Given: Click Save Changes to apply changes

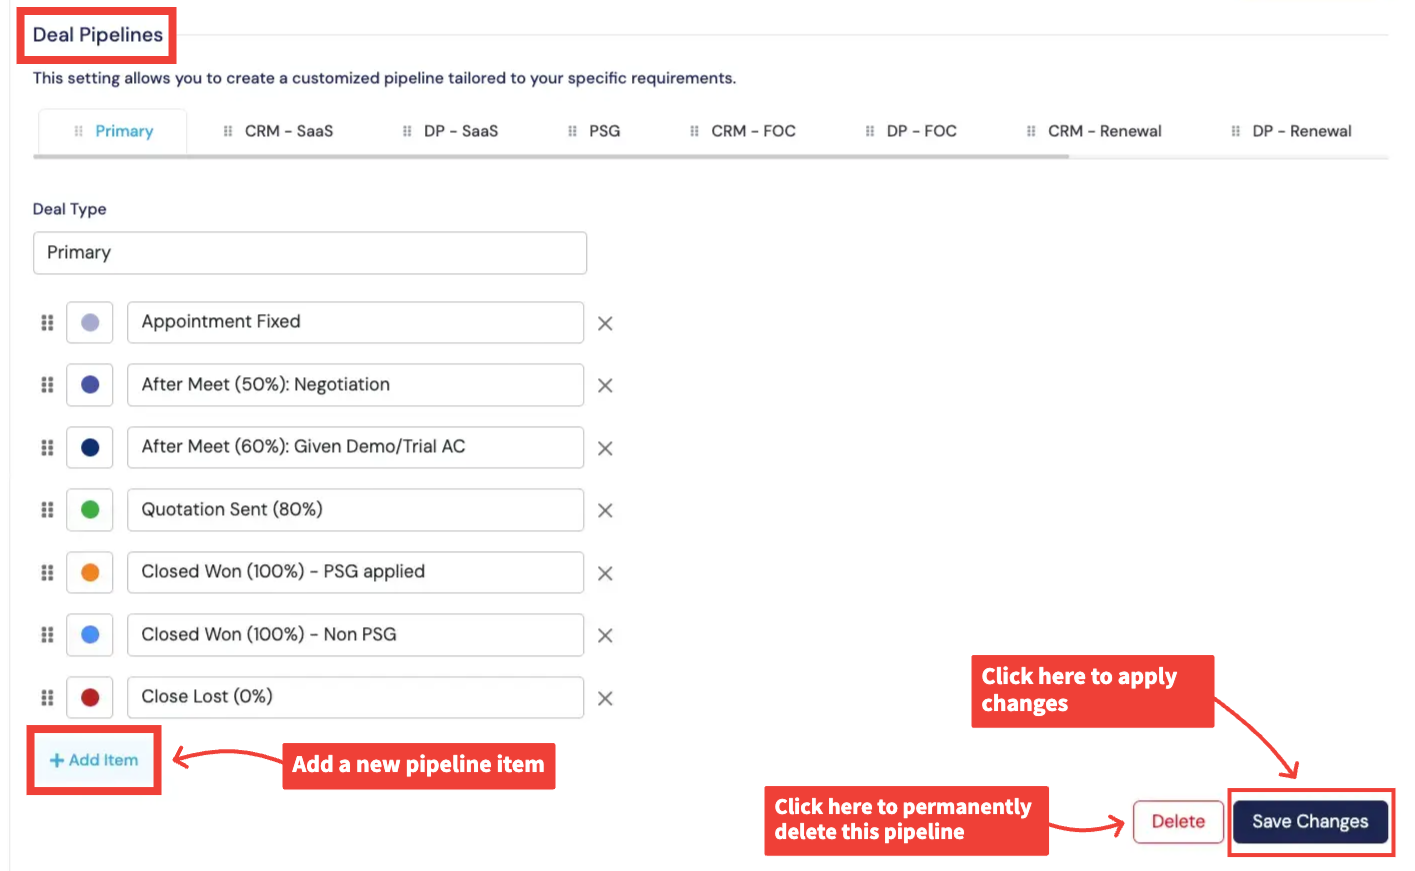Looking at the screenshot, I should point(1310,821).
